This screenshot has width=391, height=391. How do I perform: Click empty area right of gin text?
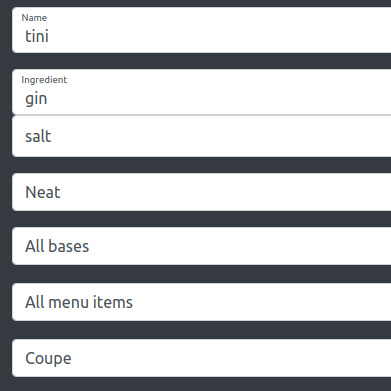pos(220,99)
